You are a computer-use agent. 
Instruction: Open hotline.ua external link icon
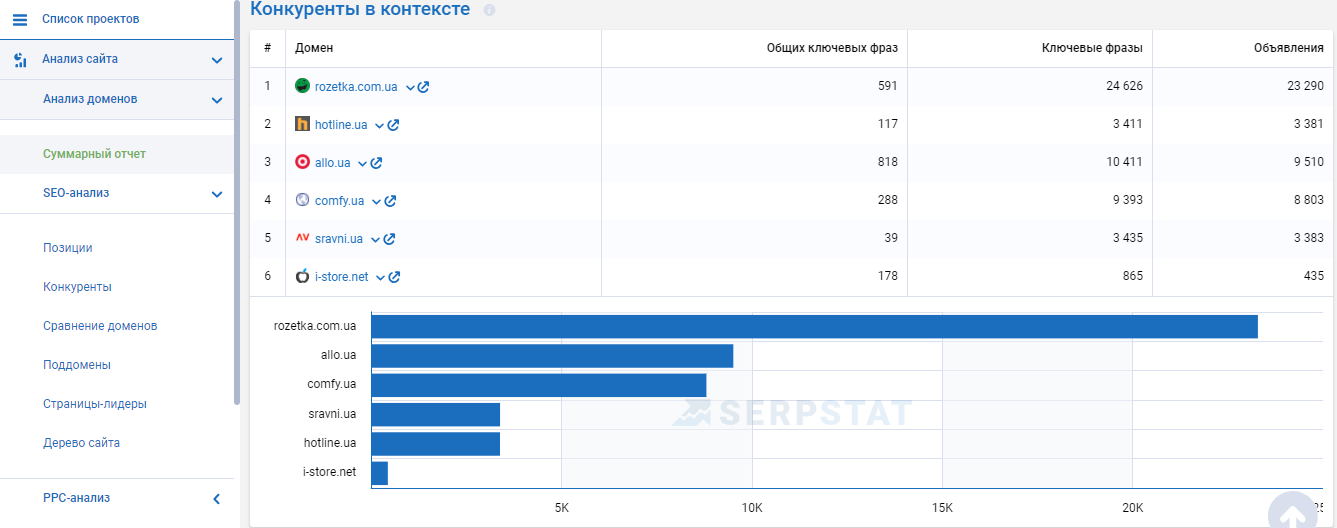point(393,125)
